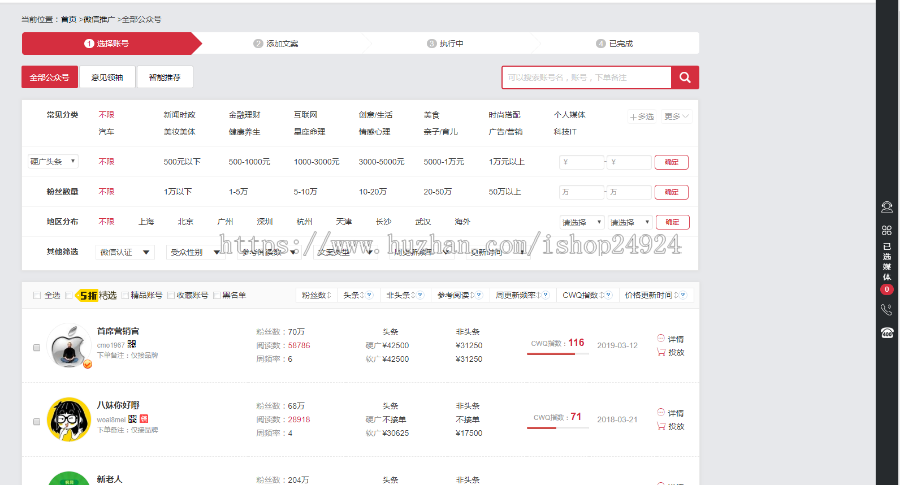Click 投放 cart icon for 八妹你好呀
The image size is (900, 485).
point(661,426)
